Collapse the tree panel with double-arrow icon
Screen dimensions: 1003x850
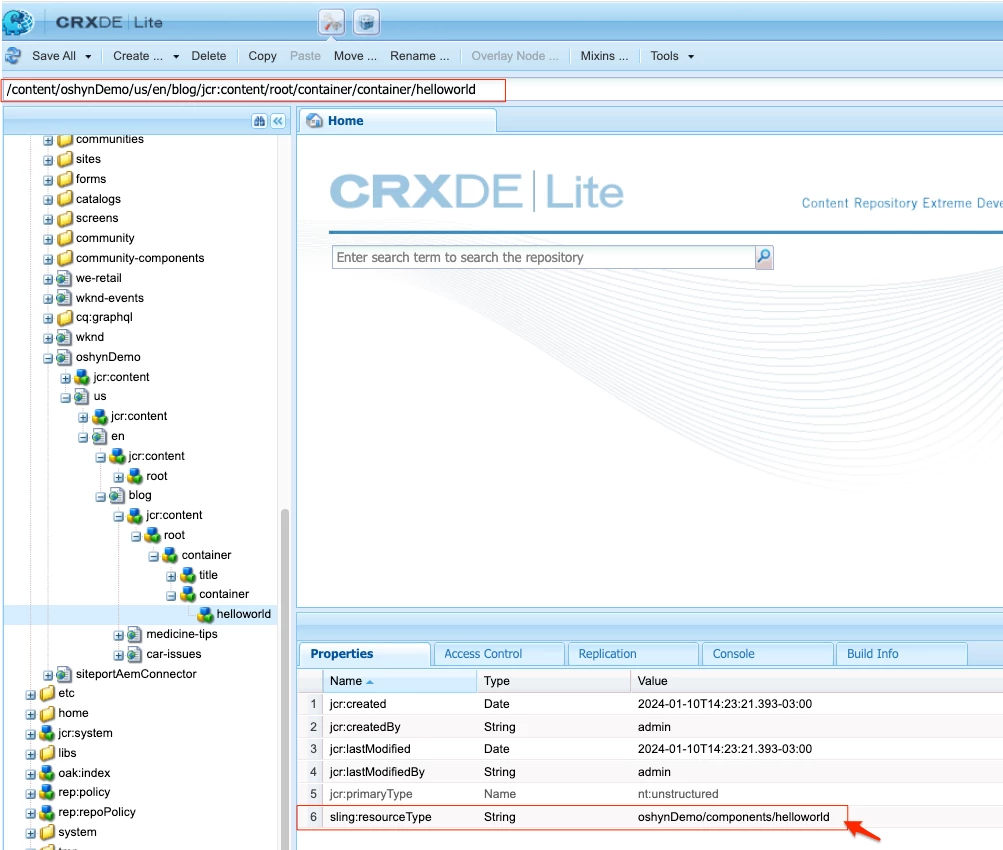pos(278,121)
